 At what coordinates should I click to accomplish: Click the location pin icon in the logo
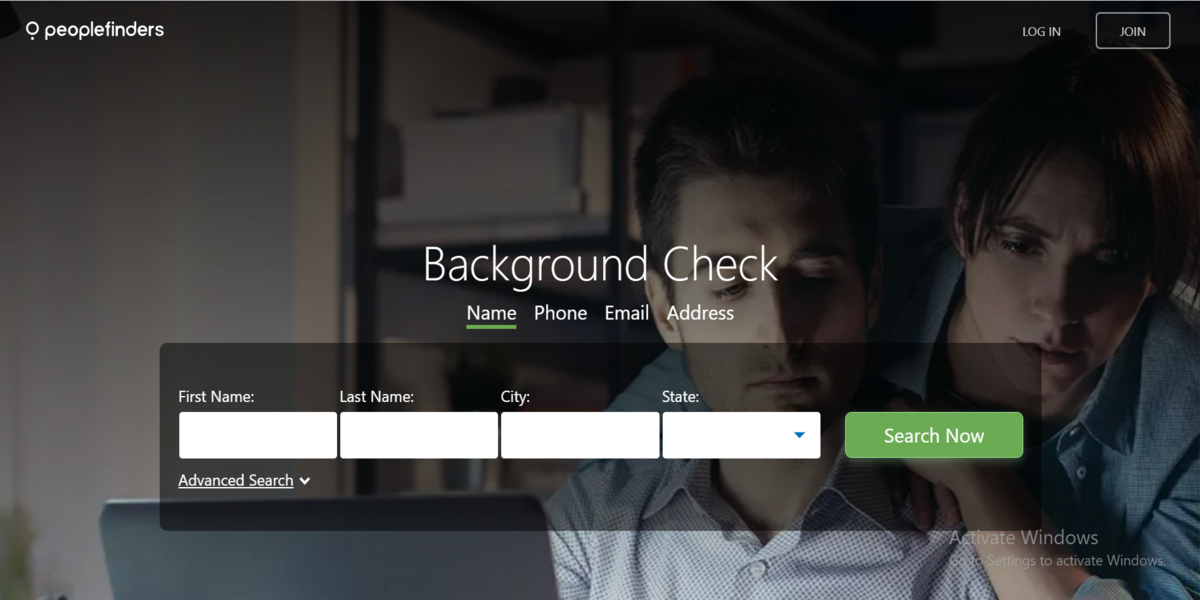click(x=31, y=30)
